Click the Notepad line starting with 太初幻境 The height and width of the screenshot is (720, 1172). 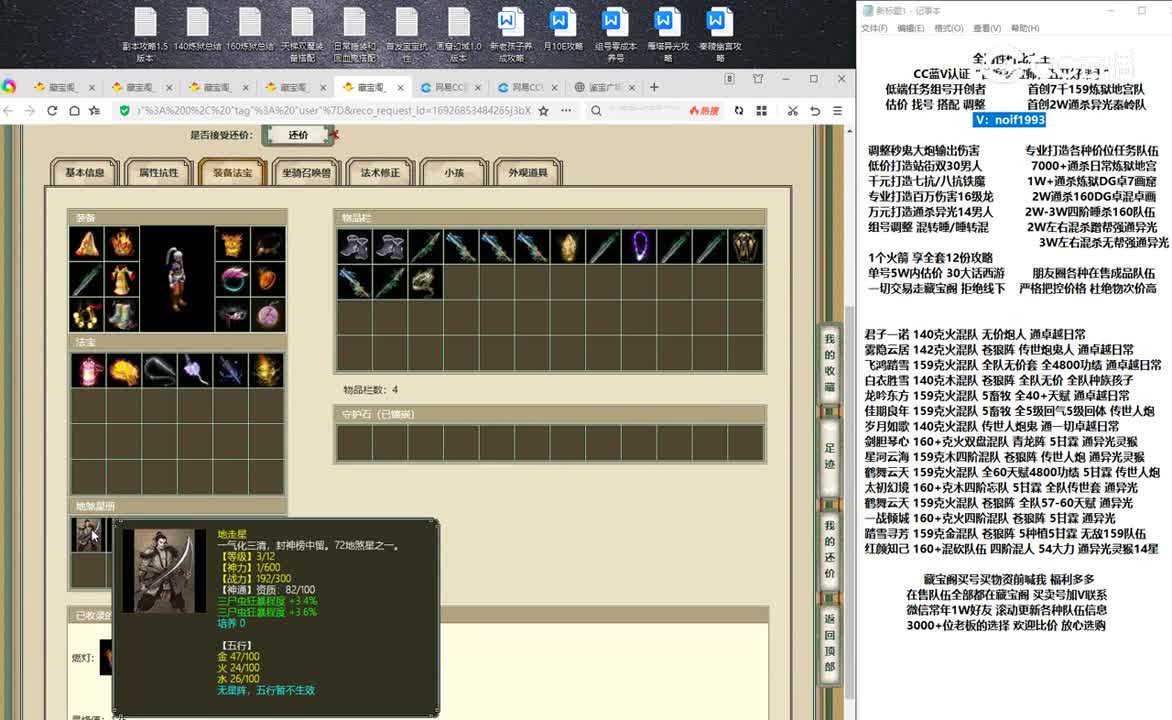click(x=1001, y=487)
